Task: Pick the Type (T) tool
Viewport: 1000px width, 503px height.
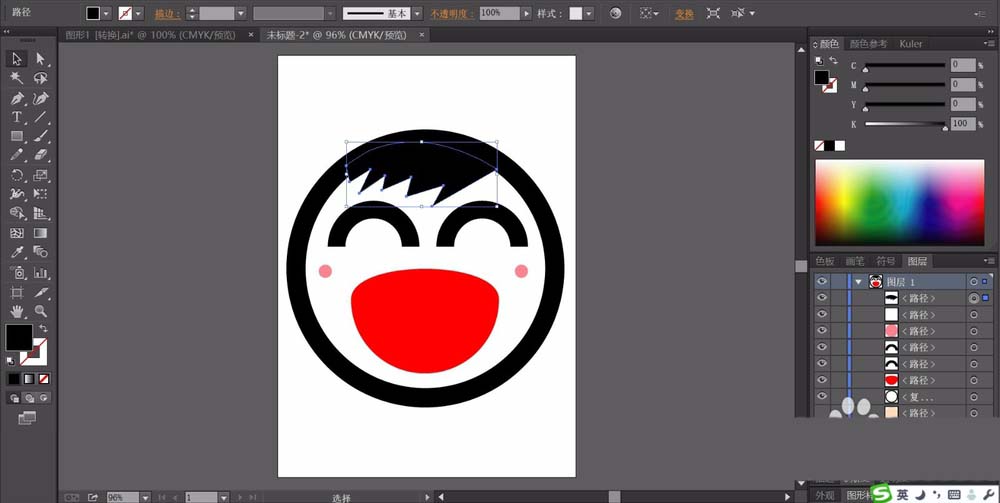Action: click(17, 117)
